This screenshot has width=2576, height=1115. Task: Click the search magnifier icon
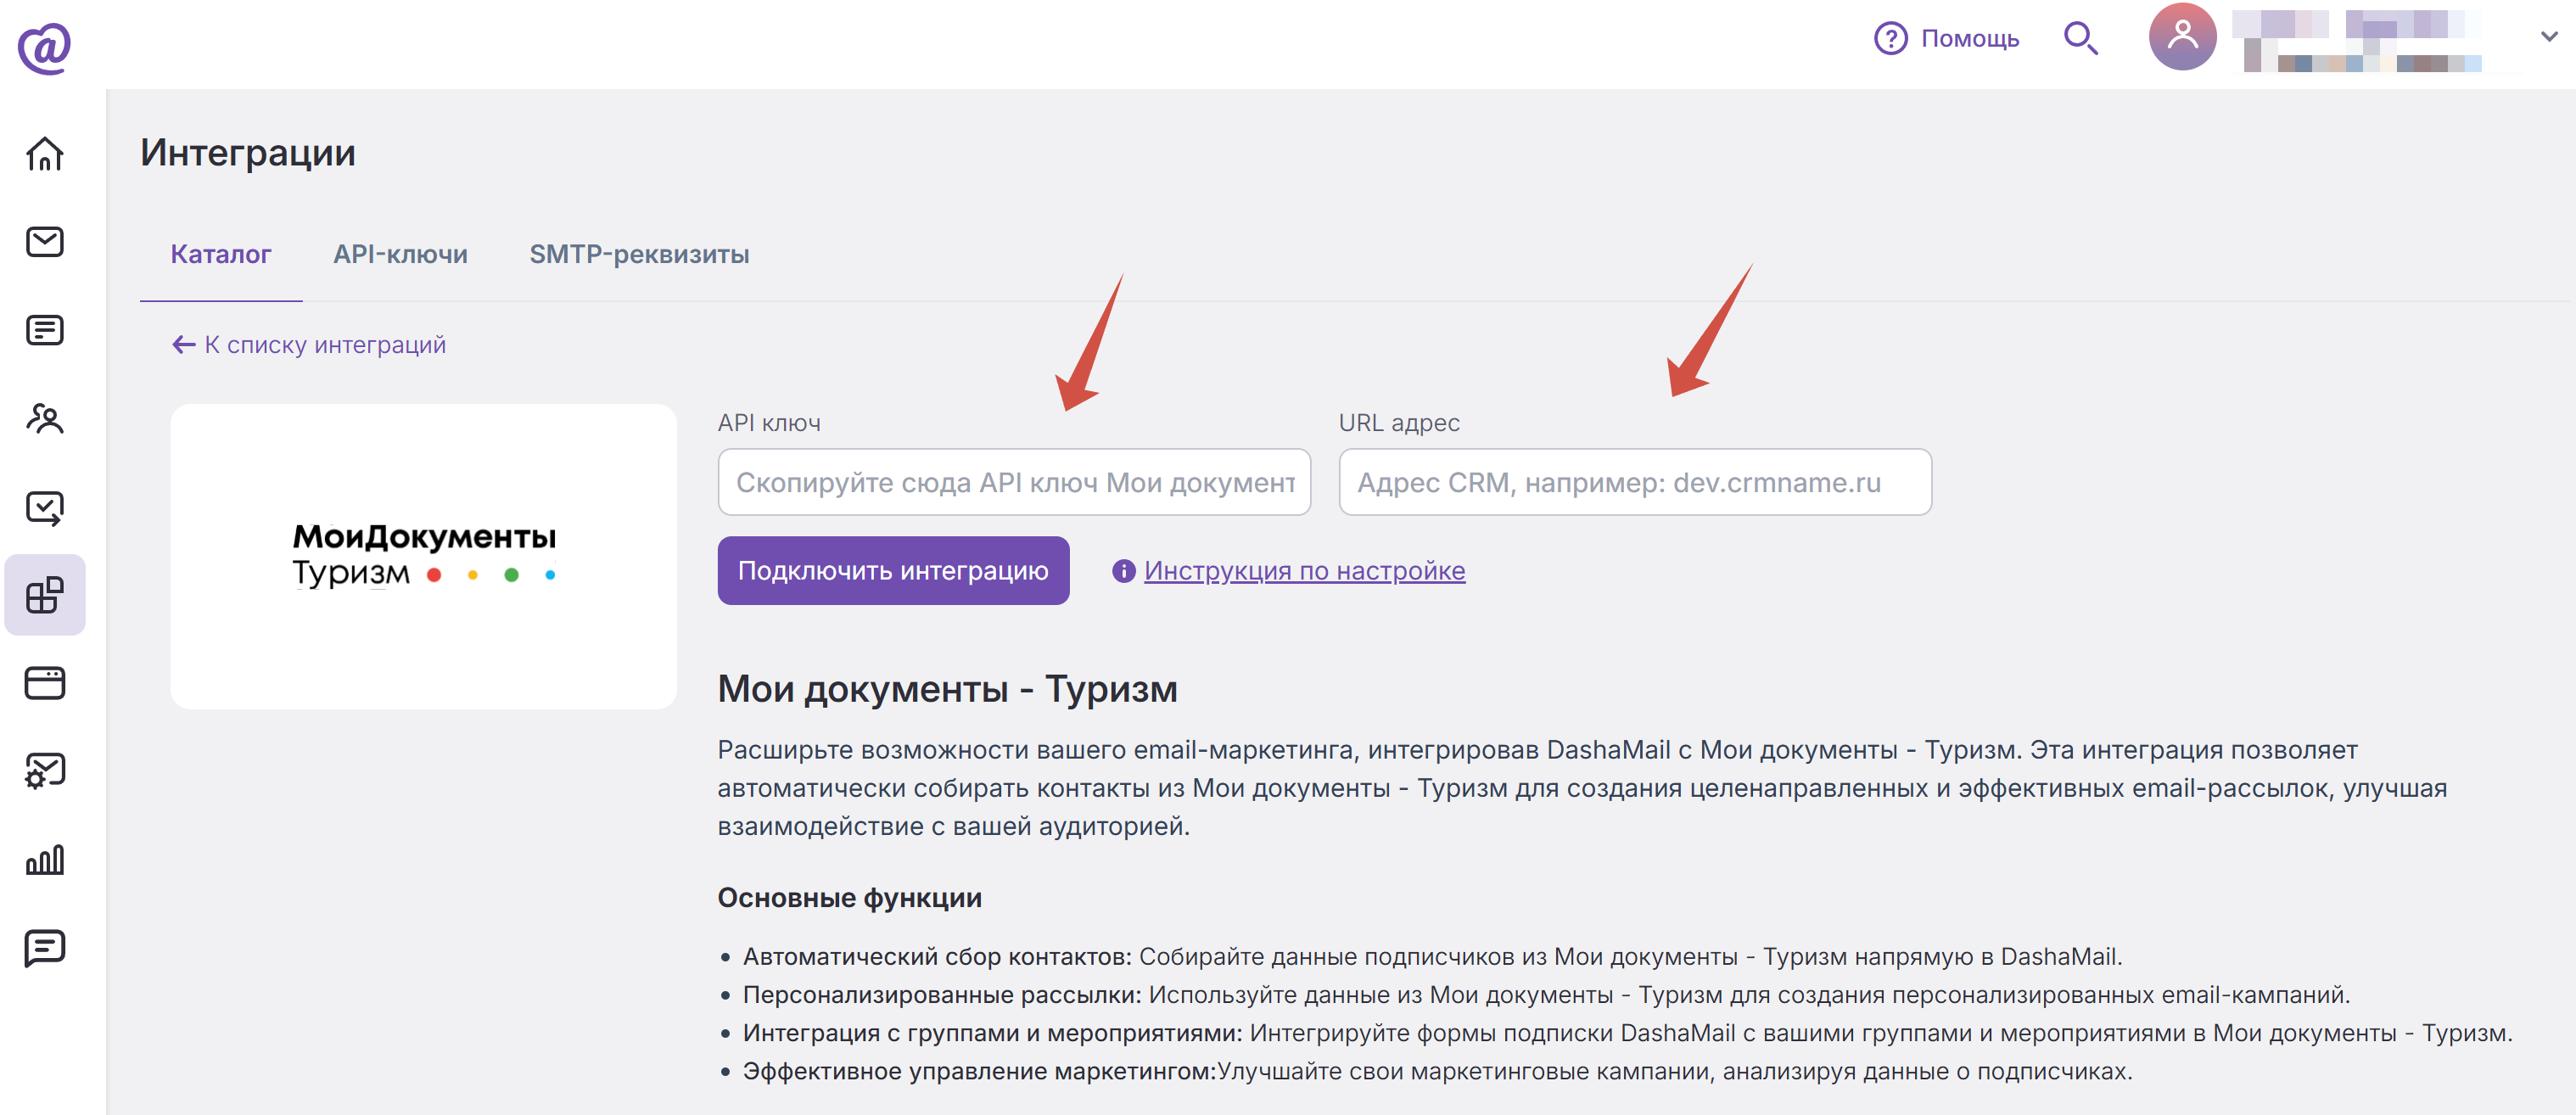pos(2081,39)
